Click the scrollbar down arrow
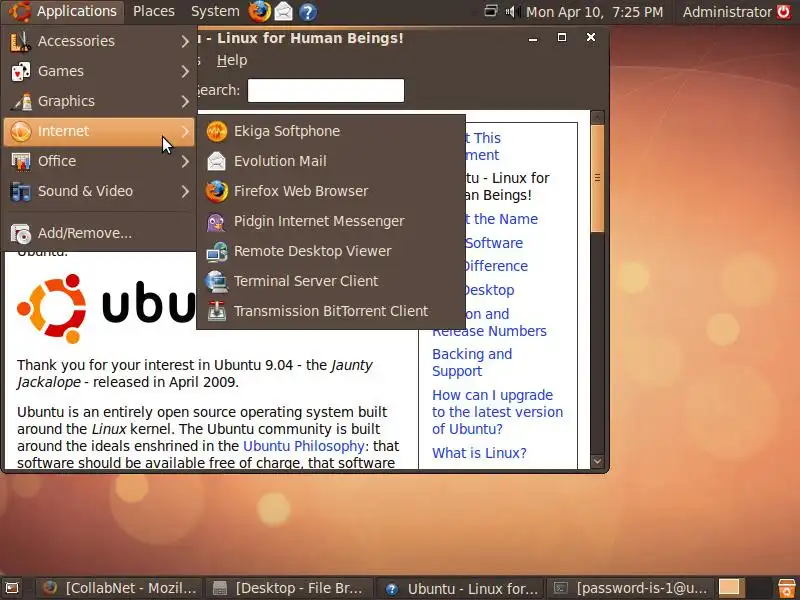This screenshot has width=800, height=600. 597,461
